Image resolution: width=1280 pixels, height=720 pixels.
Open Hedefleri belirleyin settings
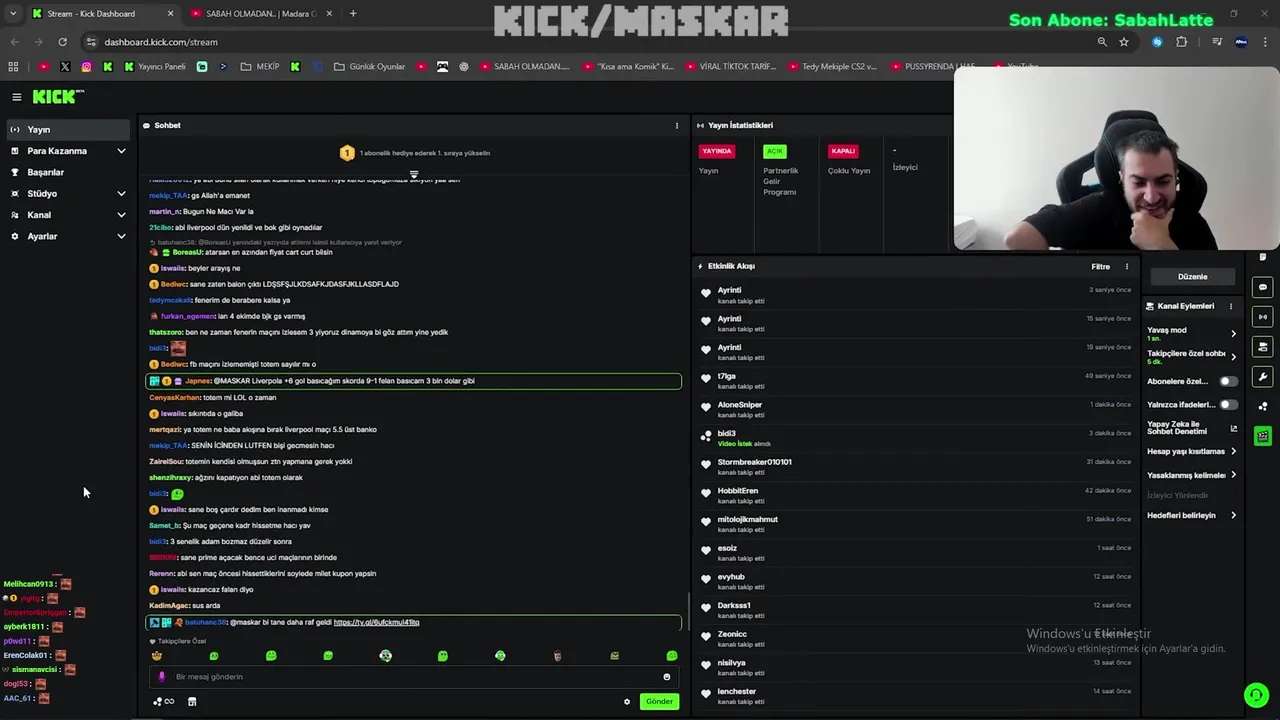[x=1233, y=516]
